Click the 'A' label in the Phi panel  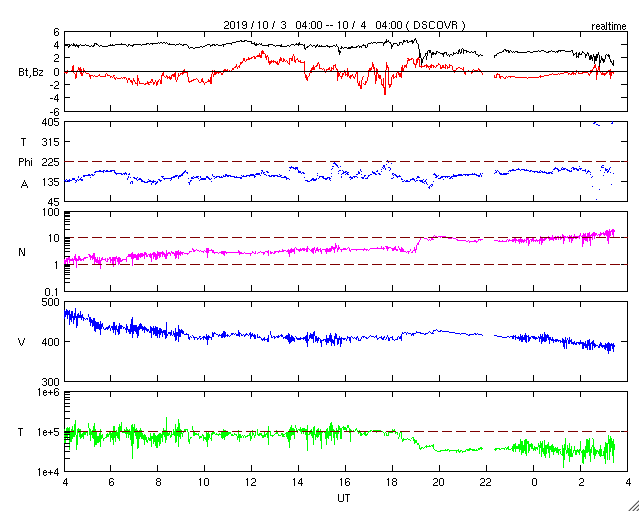tap(24, 185)
